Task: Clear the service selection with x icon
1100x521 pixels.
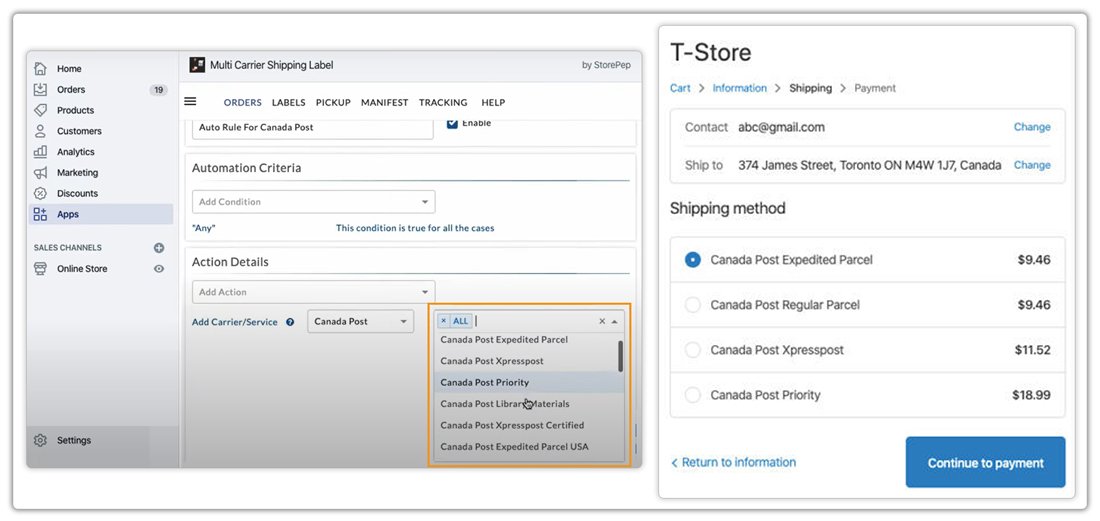Action: tap(602, 321)
